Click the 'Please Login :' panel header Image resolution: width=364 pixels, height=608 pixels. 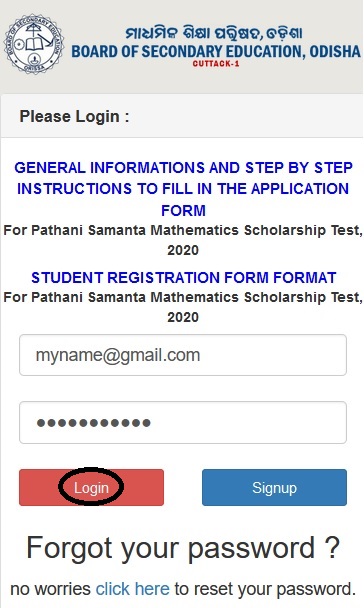pyautogui.click(x=182, y=116)
